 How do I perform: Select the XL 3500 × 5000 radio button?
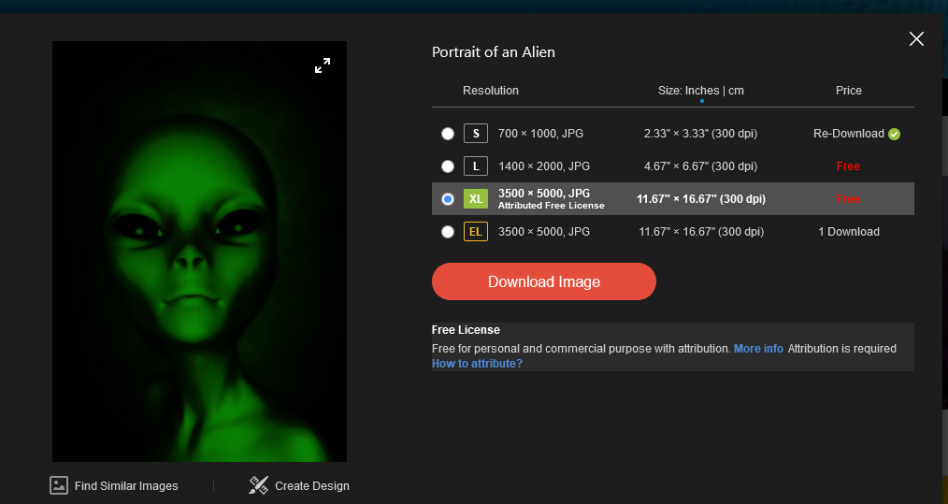pos(447,199)
